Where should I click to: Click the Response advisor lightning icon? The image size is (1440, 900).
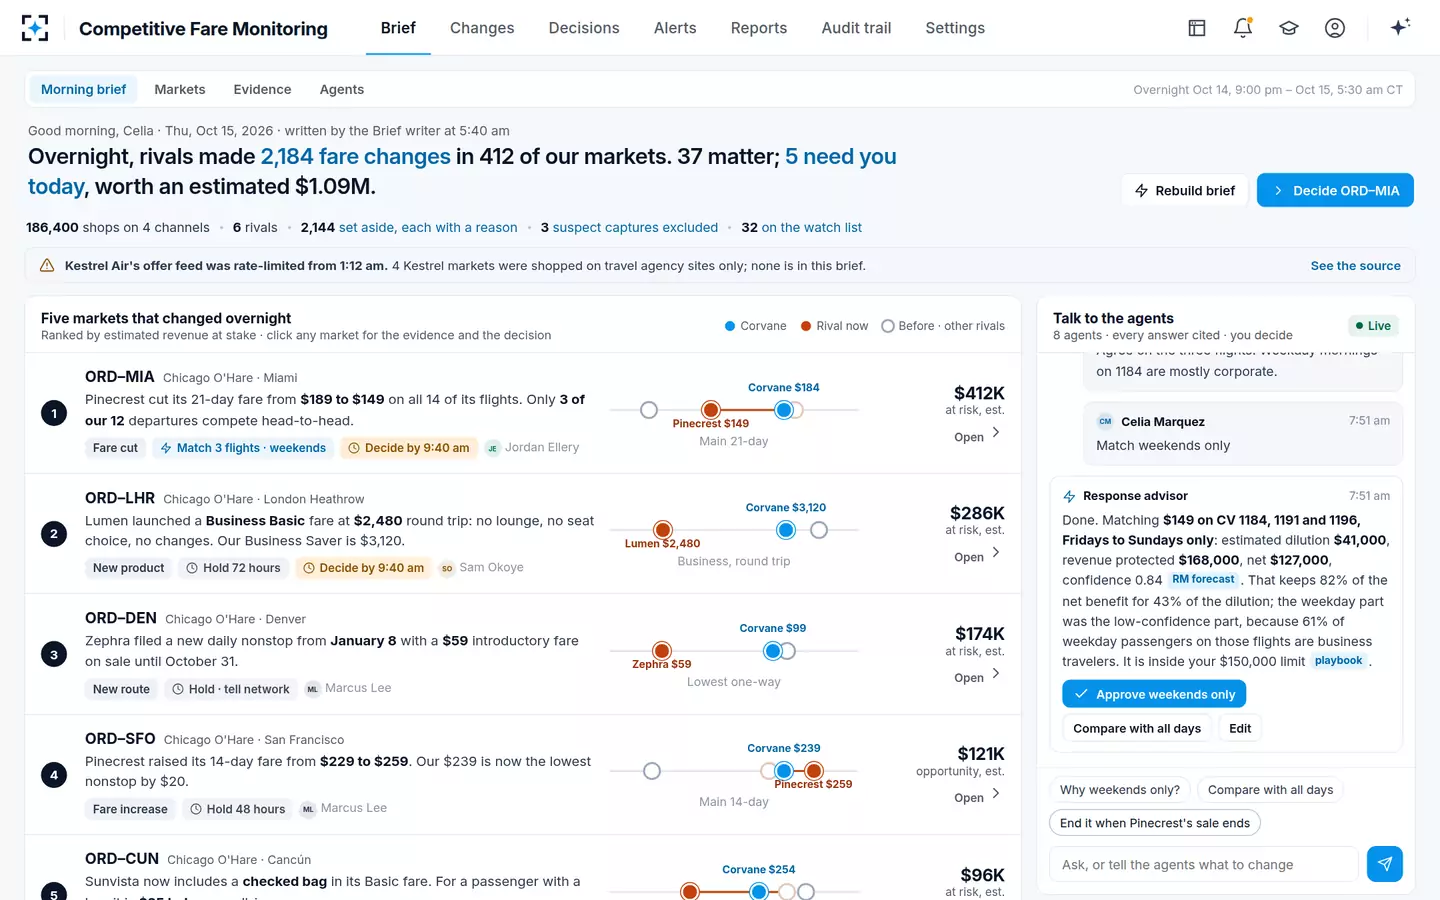pos(1069,496)
